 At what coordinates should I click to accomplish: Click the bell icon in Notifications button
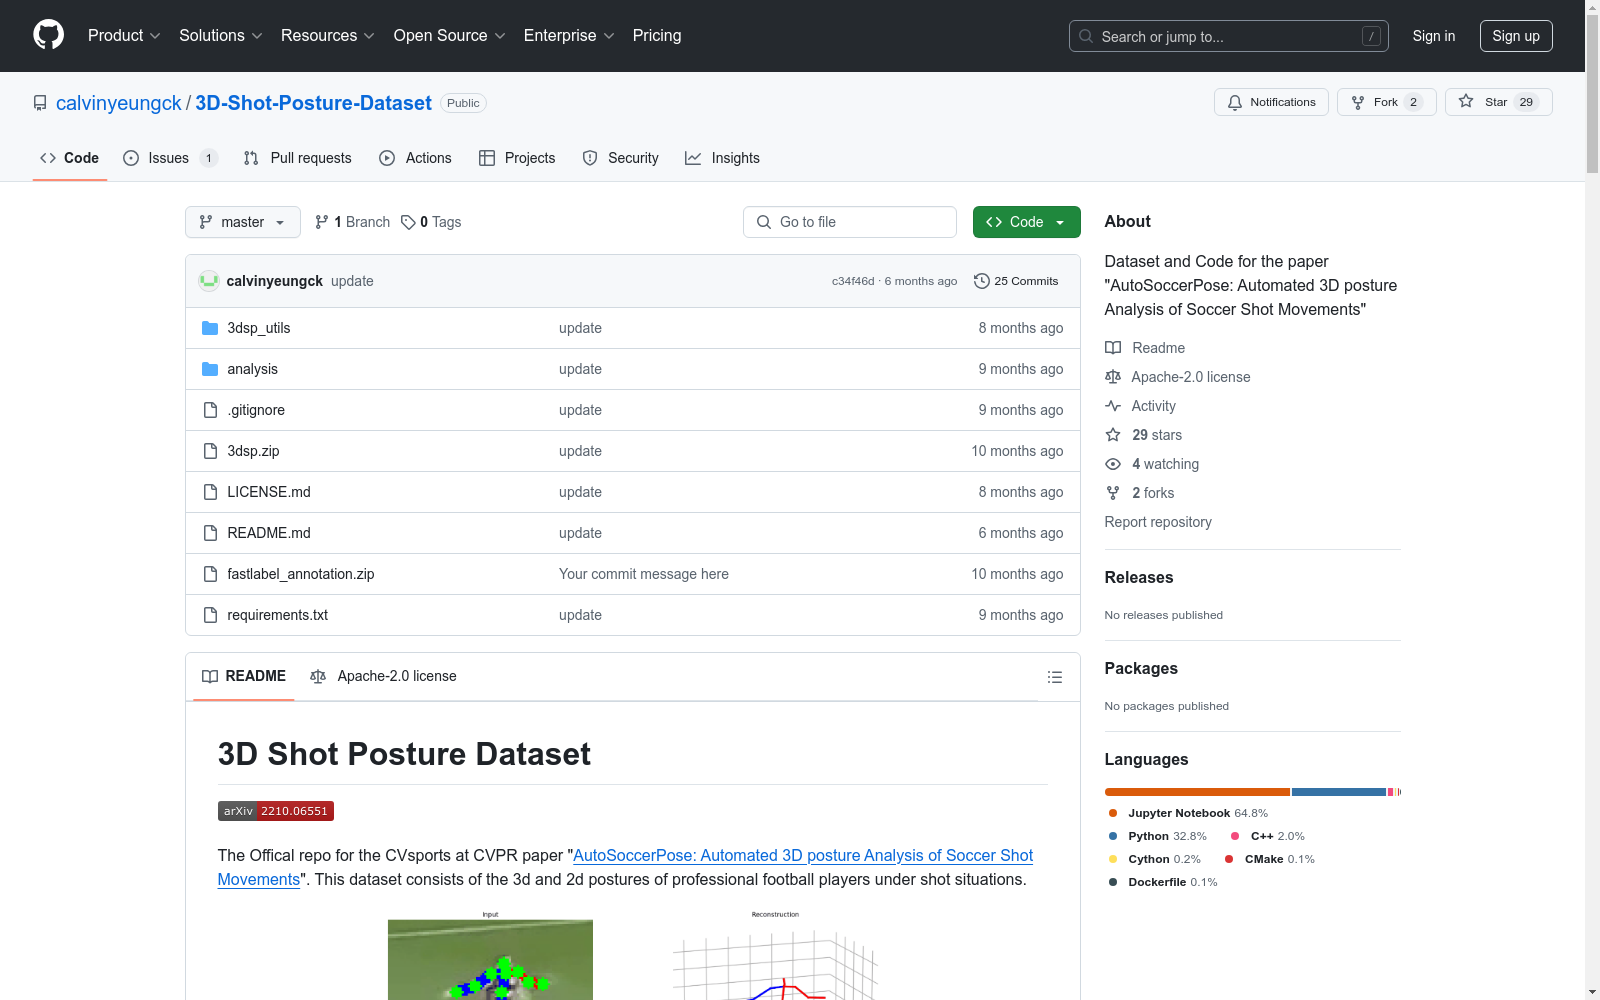coord(1235,102)
